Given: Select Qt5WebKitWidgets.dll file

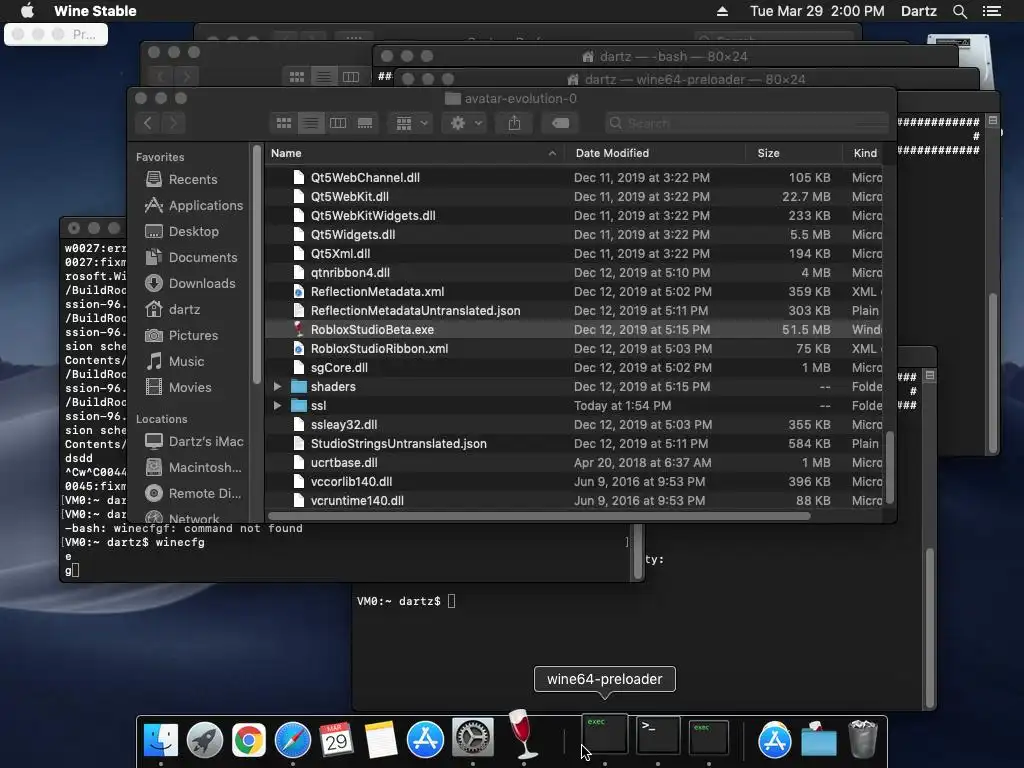Looking at the screenshot, I should pos(574,215).
